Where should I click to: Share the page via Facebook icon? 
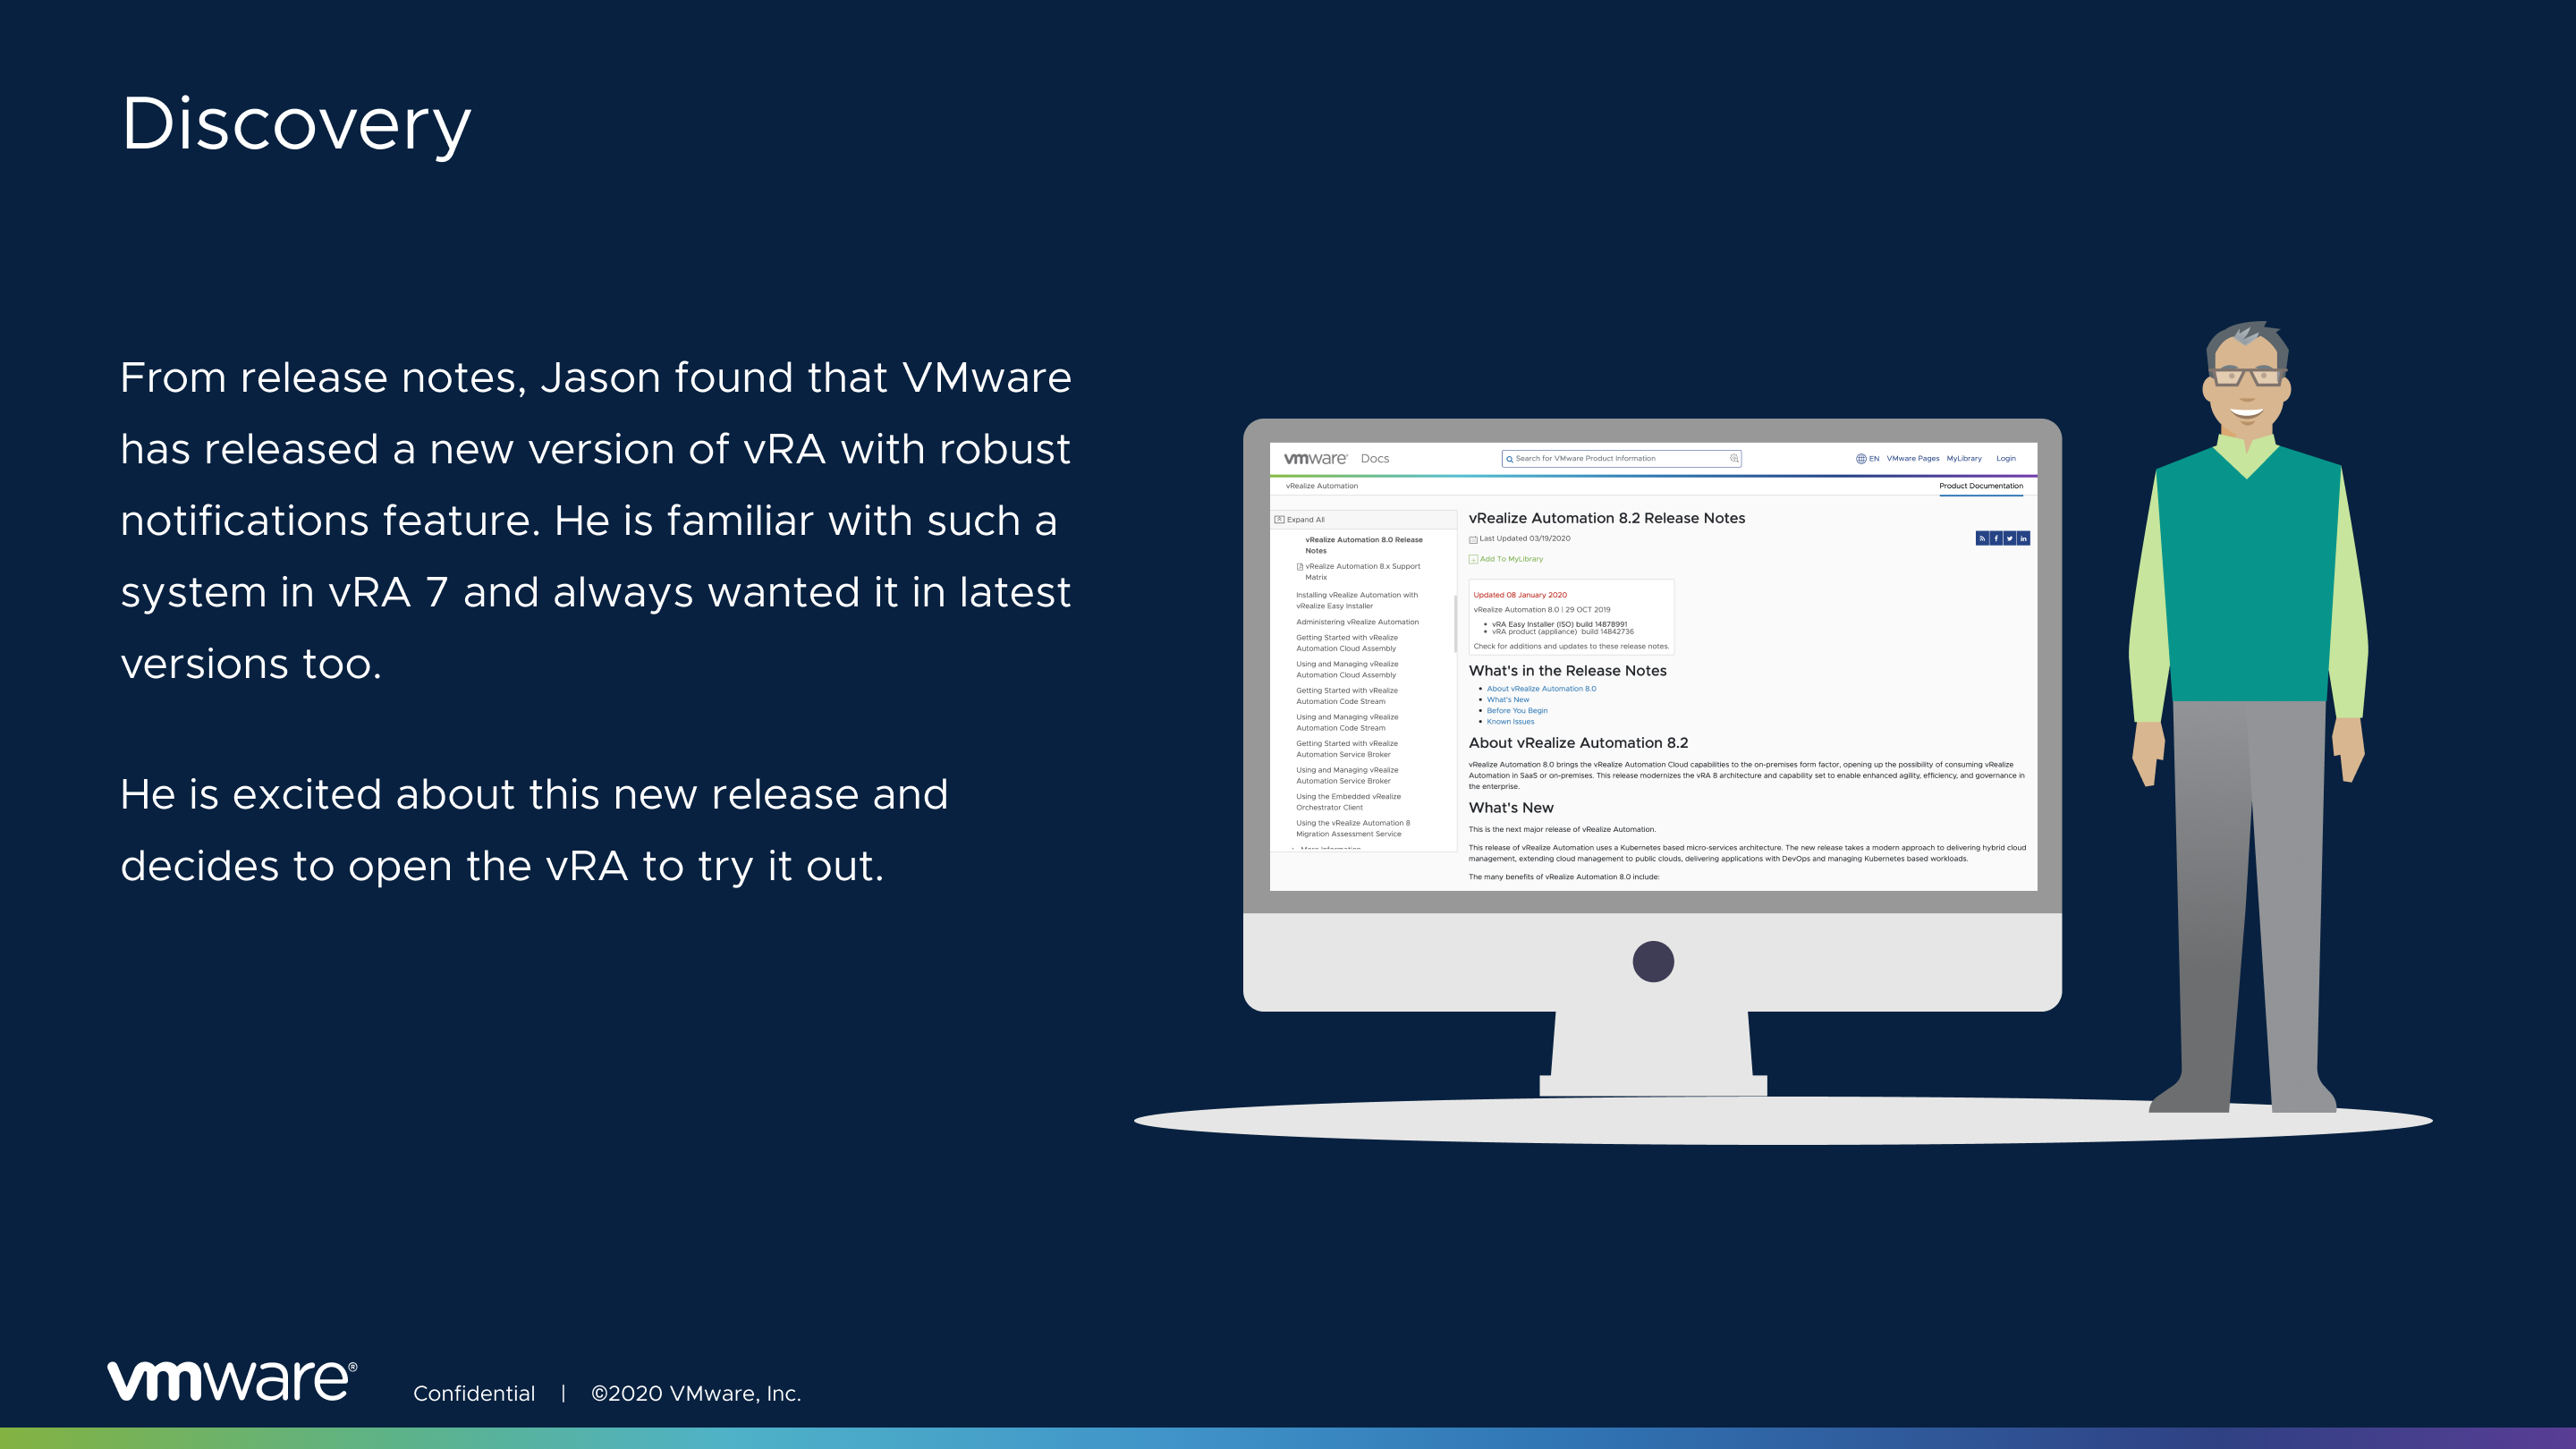click(x=1996, y=538)
